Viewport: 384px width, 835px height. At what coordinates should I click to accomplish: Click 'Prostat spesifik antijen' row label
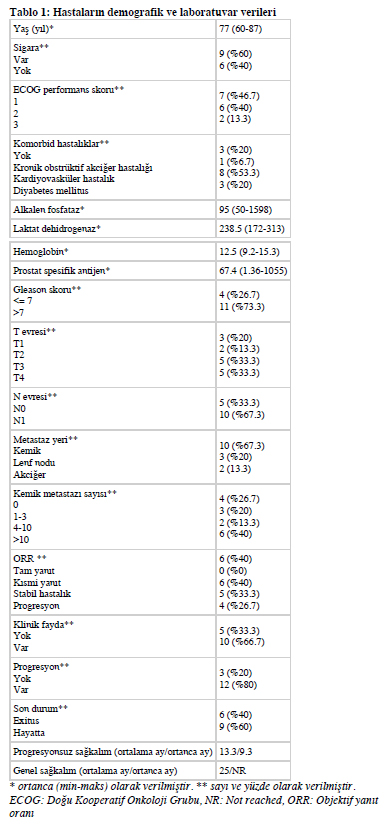[x=62, y=271]
